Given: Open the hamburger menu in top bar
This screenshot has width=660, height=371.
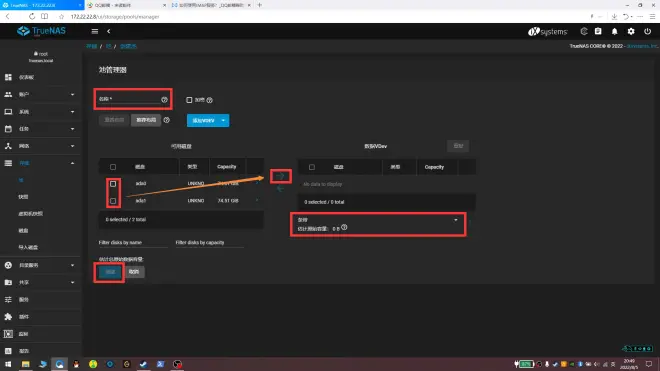Looking at the screenshot, I should [95, 31].
